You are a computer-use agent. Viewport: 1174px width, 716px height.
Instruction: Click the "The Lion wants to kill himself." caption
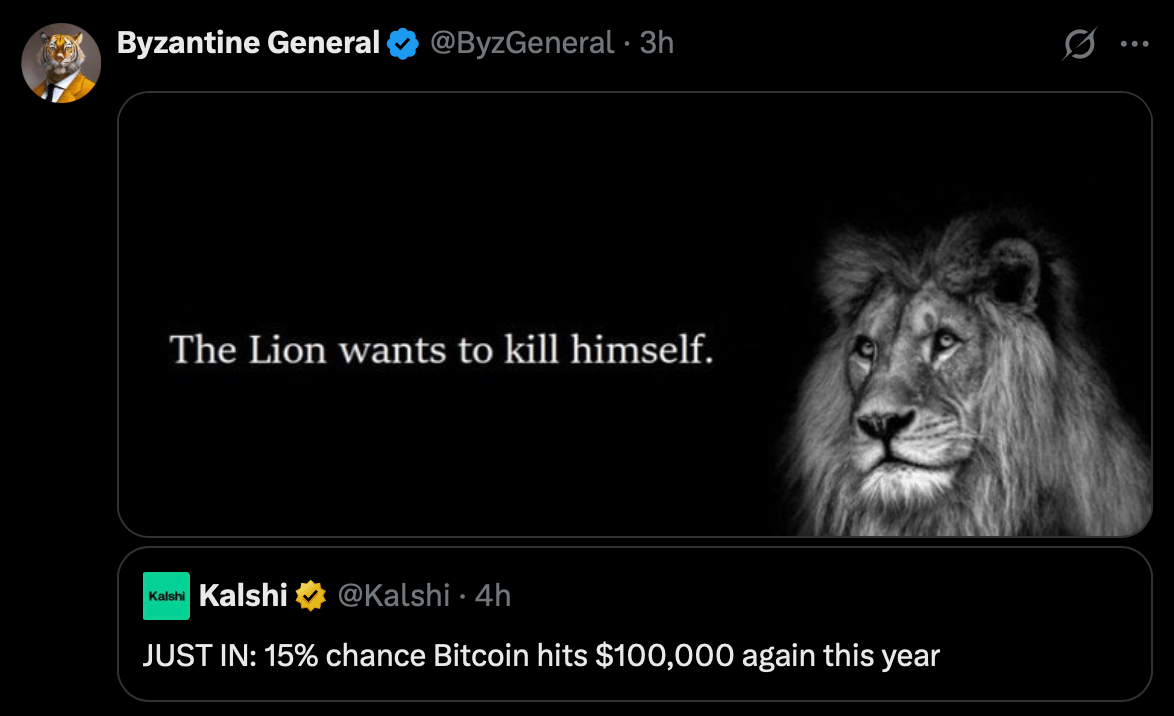[x=441, y=350]
